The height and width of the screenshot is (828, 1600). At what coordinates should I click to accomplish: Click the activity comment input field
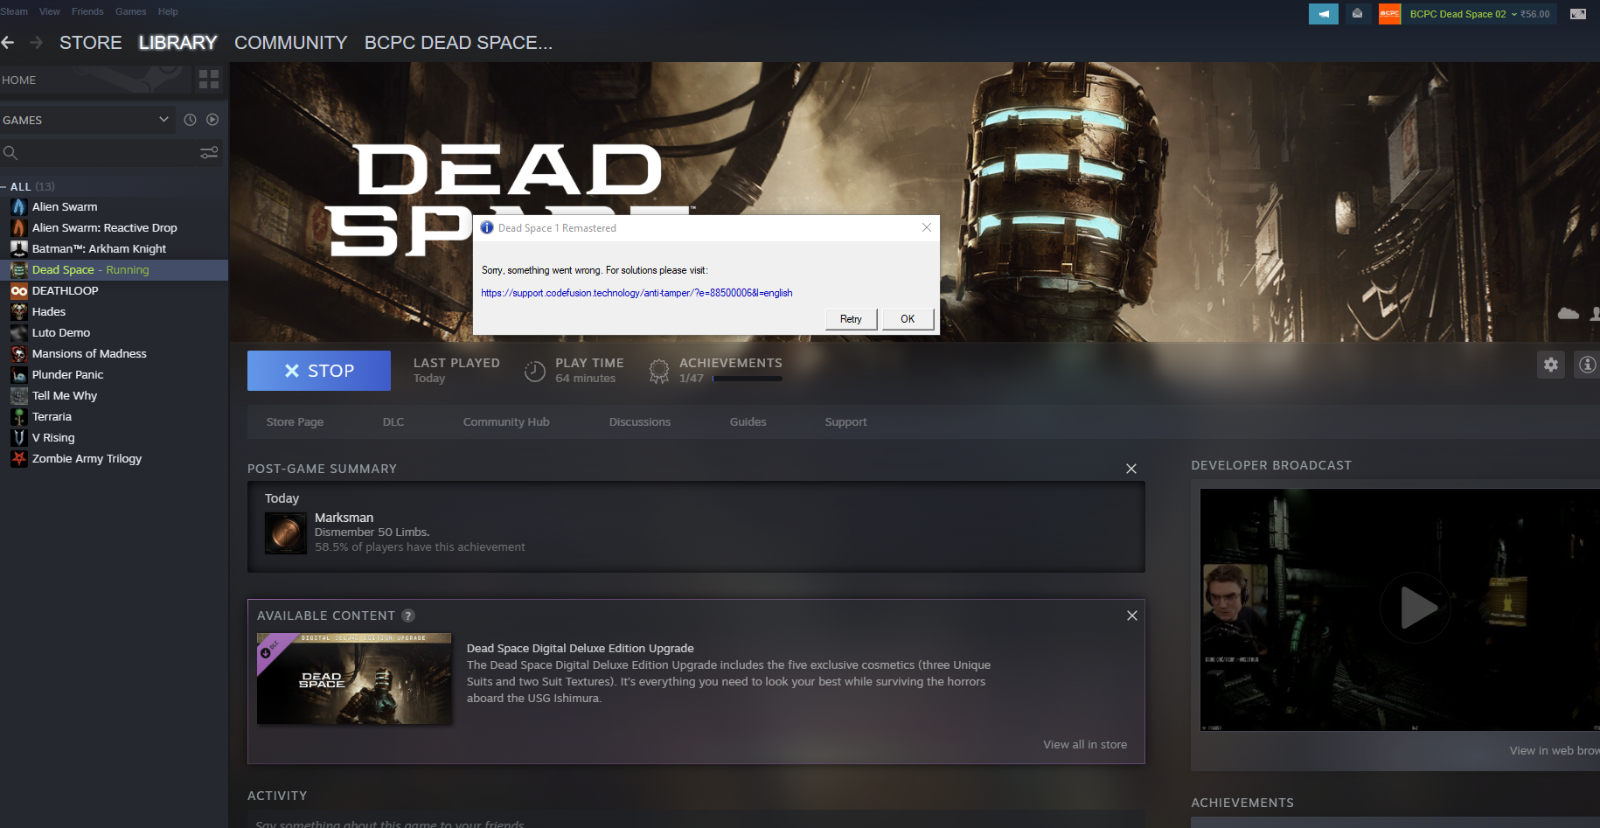point(695,823)
